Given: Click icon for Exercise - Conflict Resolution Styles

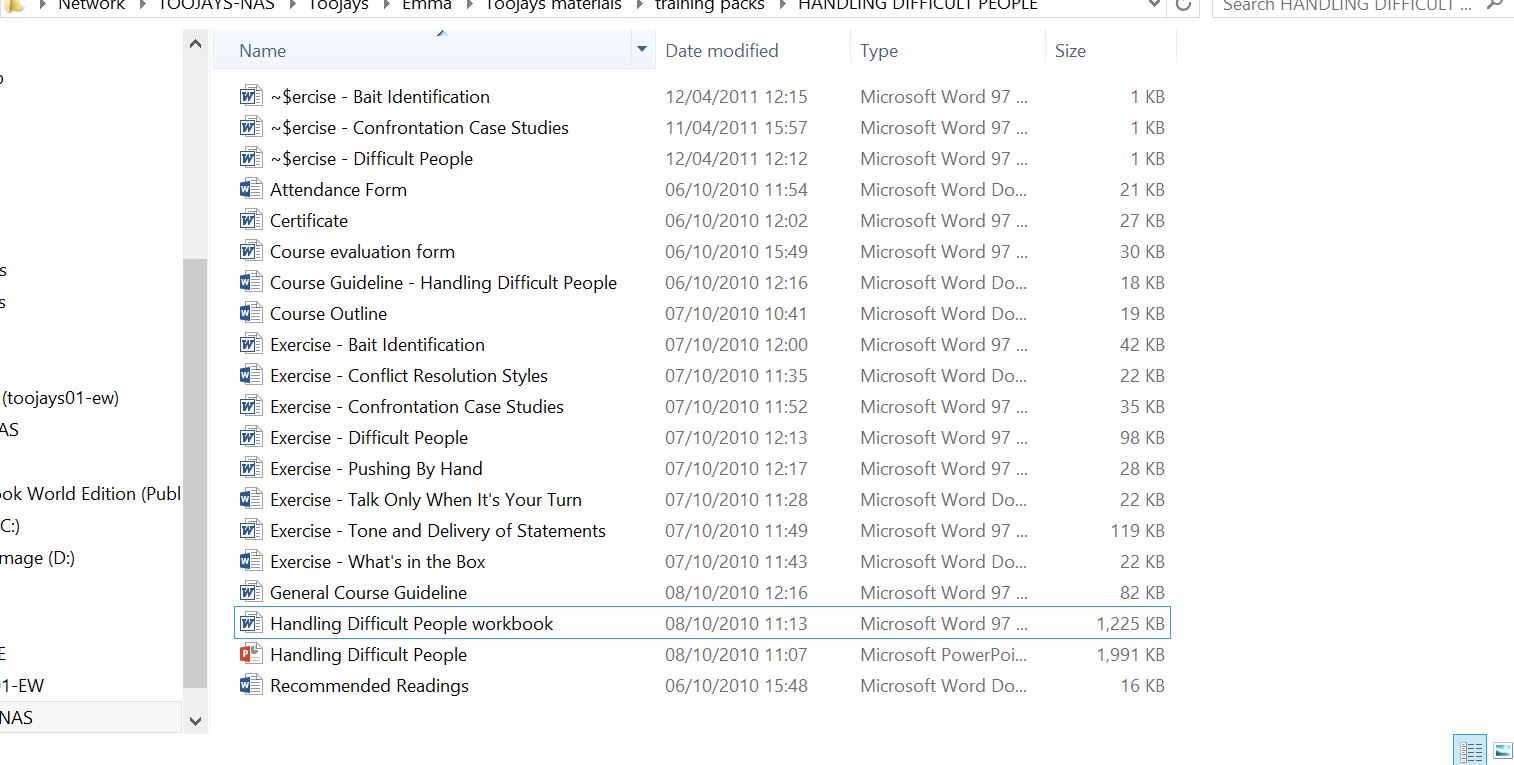Looking at the screenshot, I should point(251,375).
